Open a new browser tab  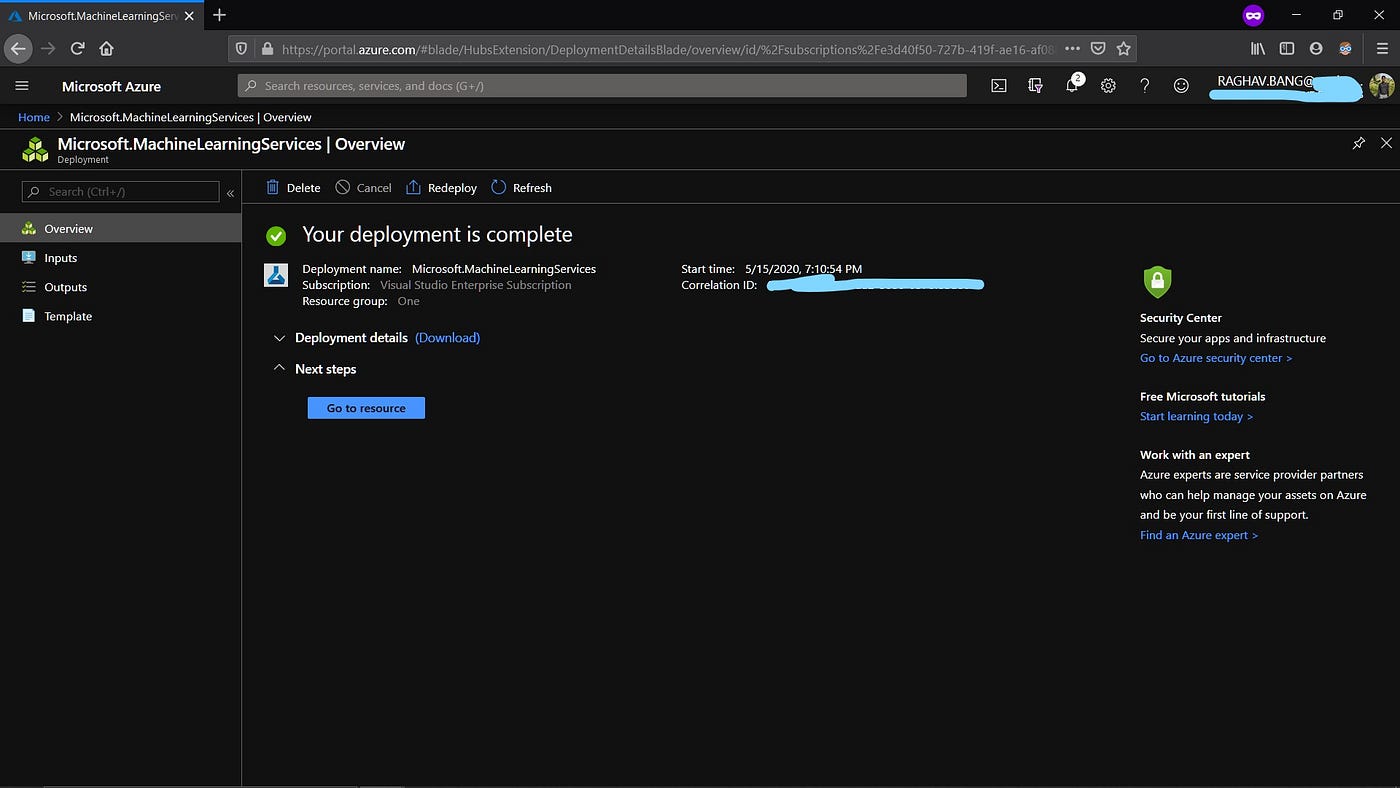[220, 15]
